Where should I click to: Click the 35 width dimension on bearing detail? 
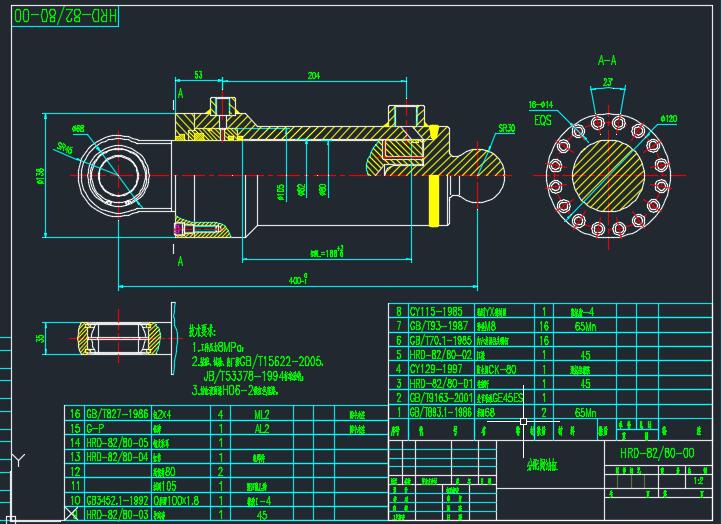pyautogui.click(x=40, y=338)
